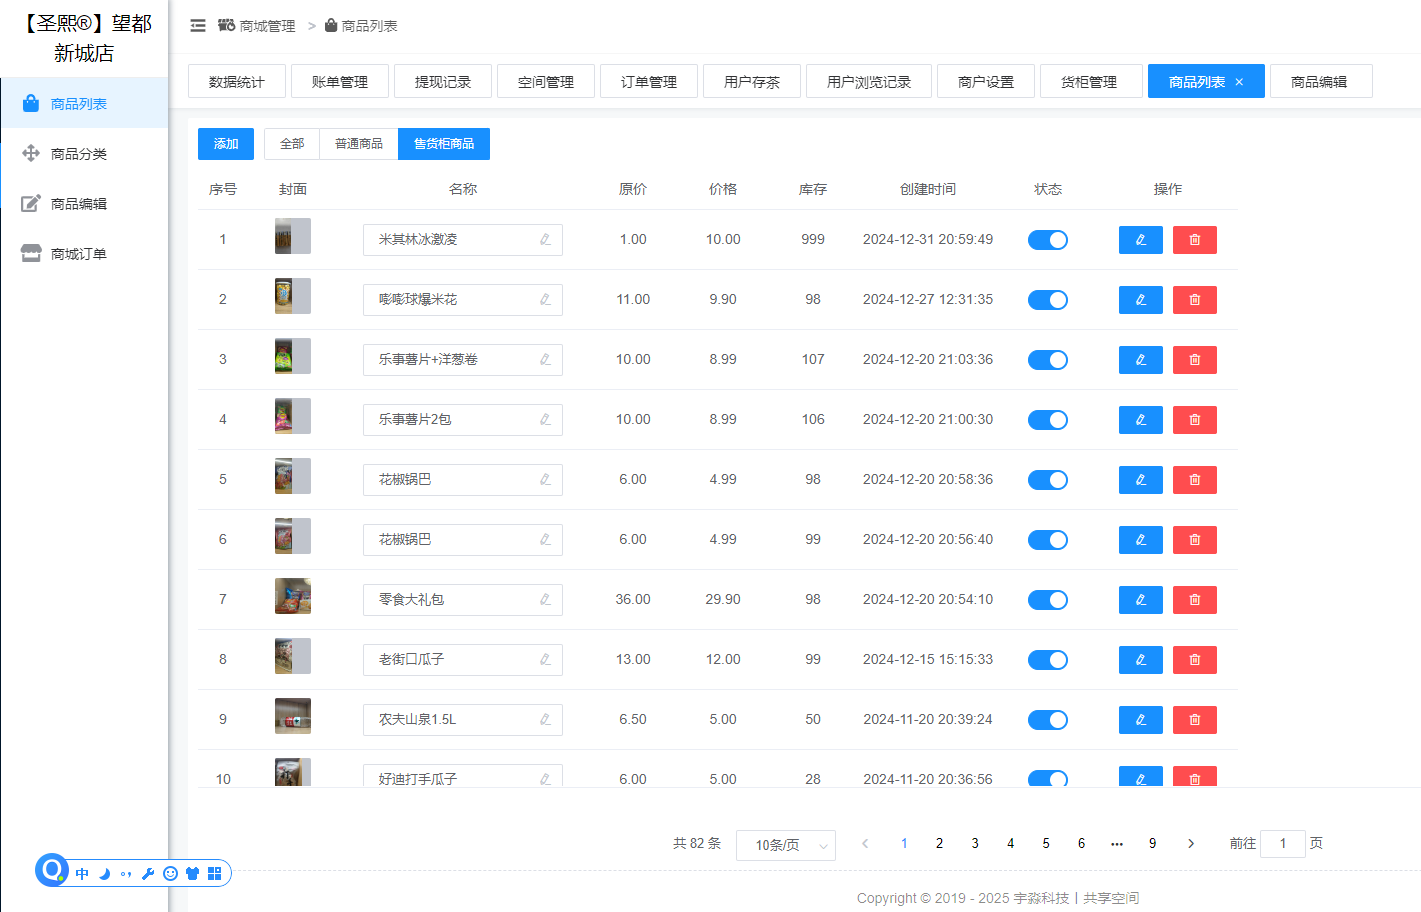Disable status switch for 花椒锅巴 row 5

1047,480
